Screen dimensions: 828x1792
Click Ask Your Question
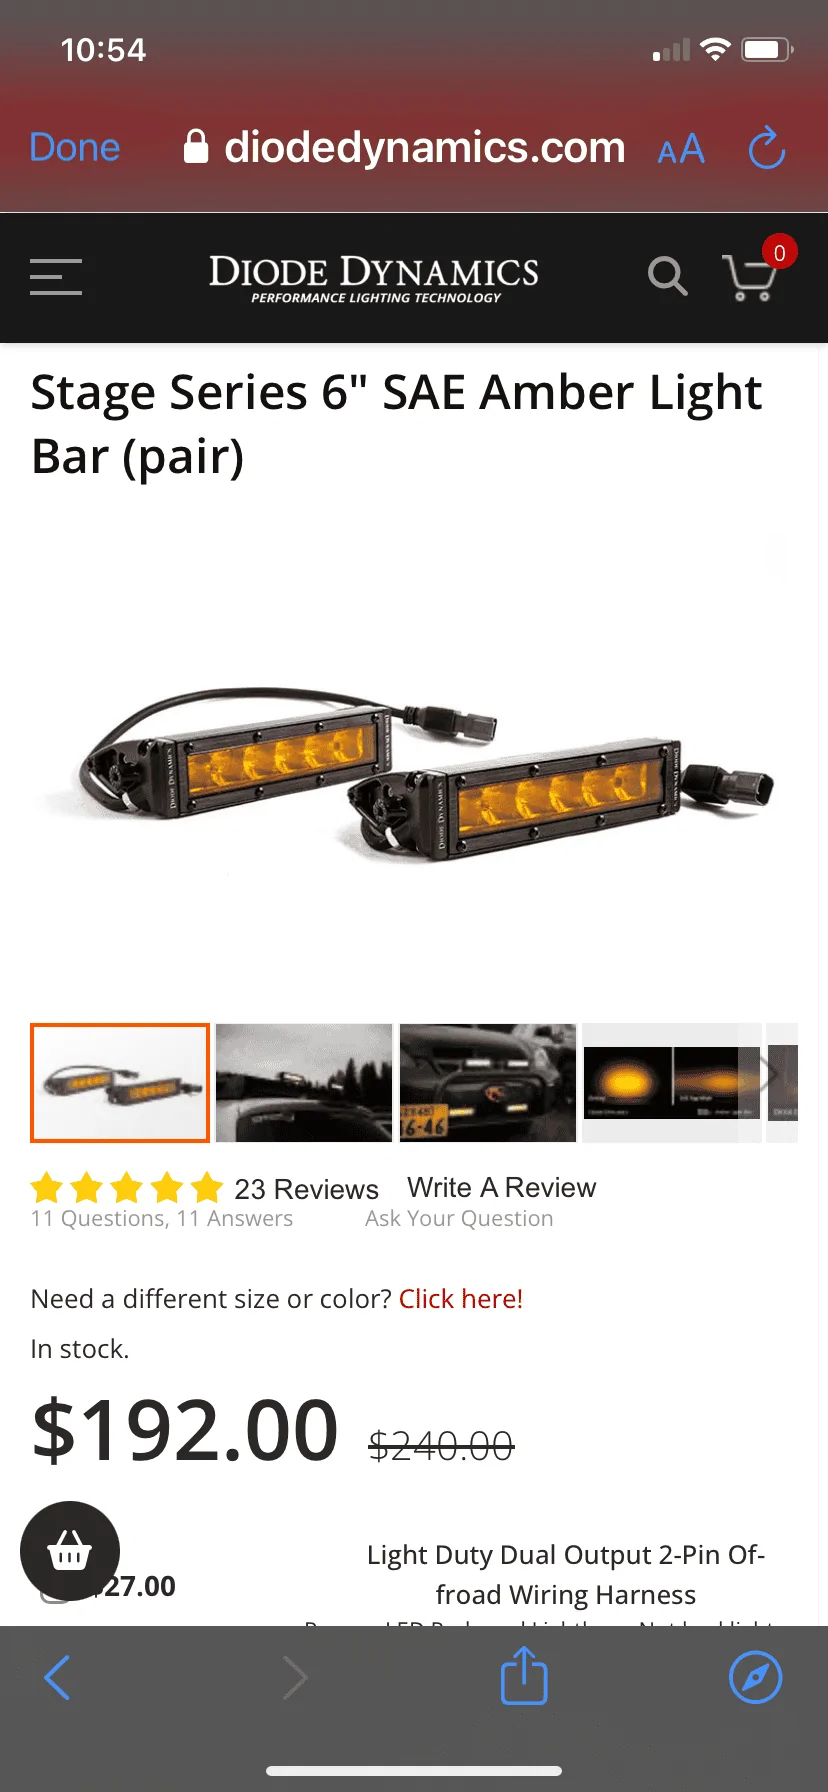coord(459,1218)
